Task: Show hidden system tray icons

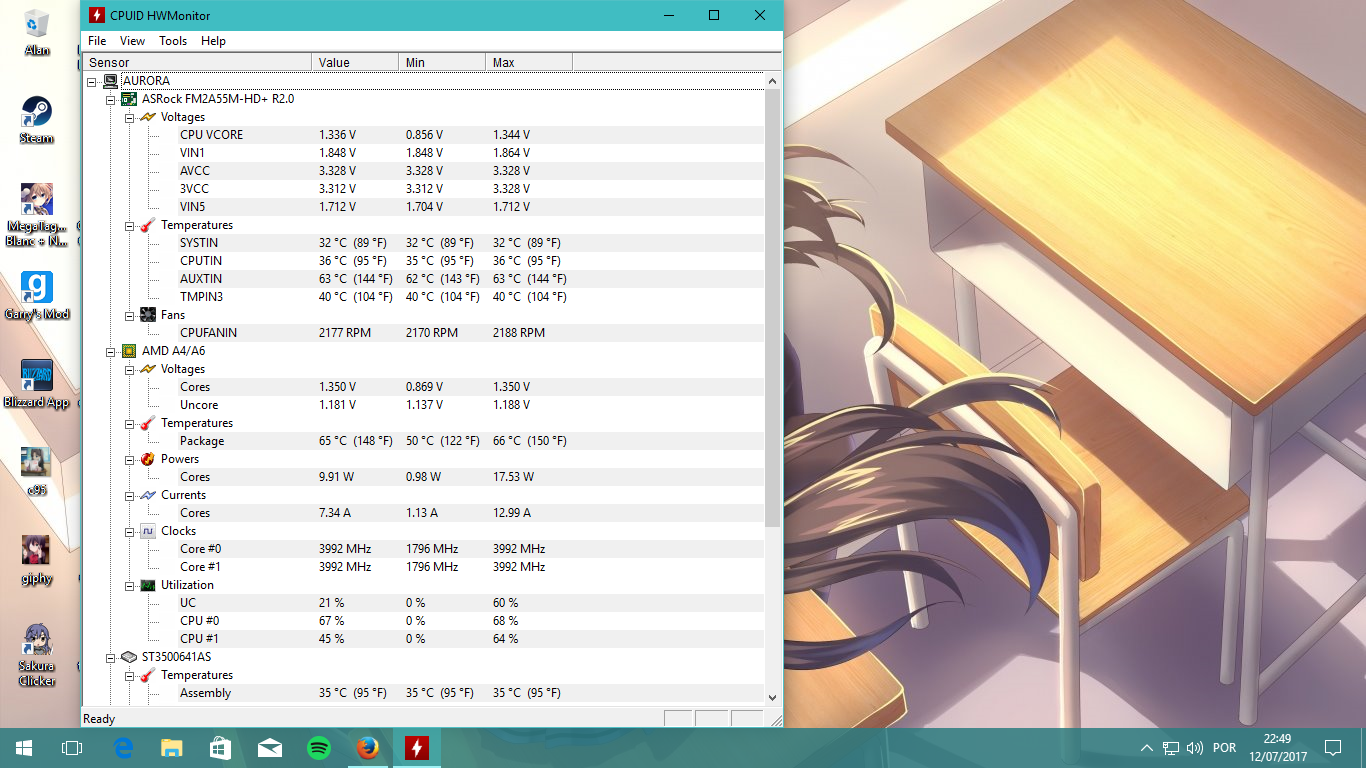Action: (1146, 748)
